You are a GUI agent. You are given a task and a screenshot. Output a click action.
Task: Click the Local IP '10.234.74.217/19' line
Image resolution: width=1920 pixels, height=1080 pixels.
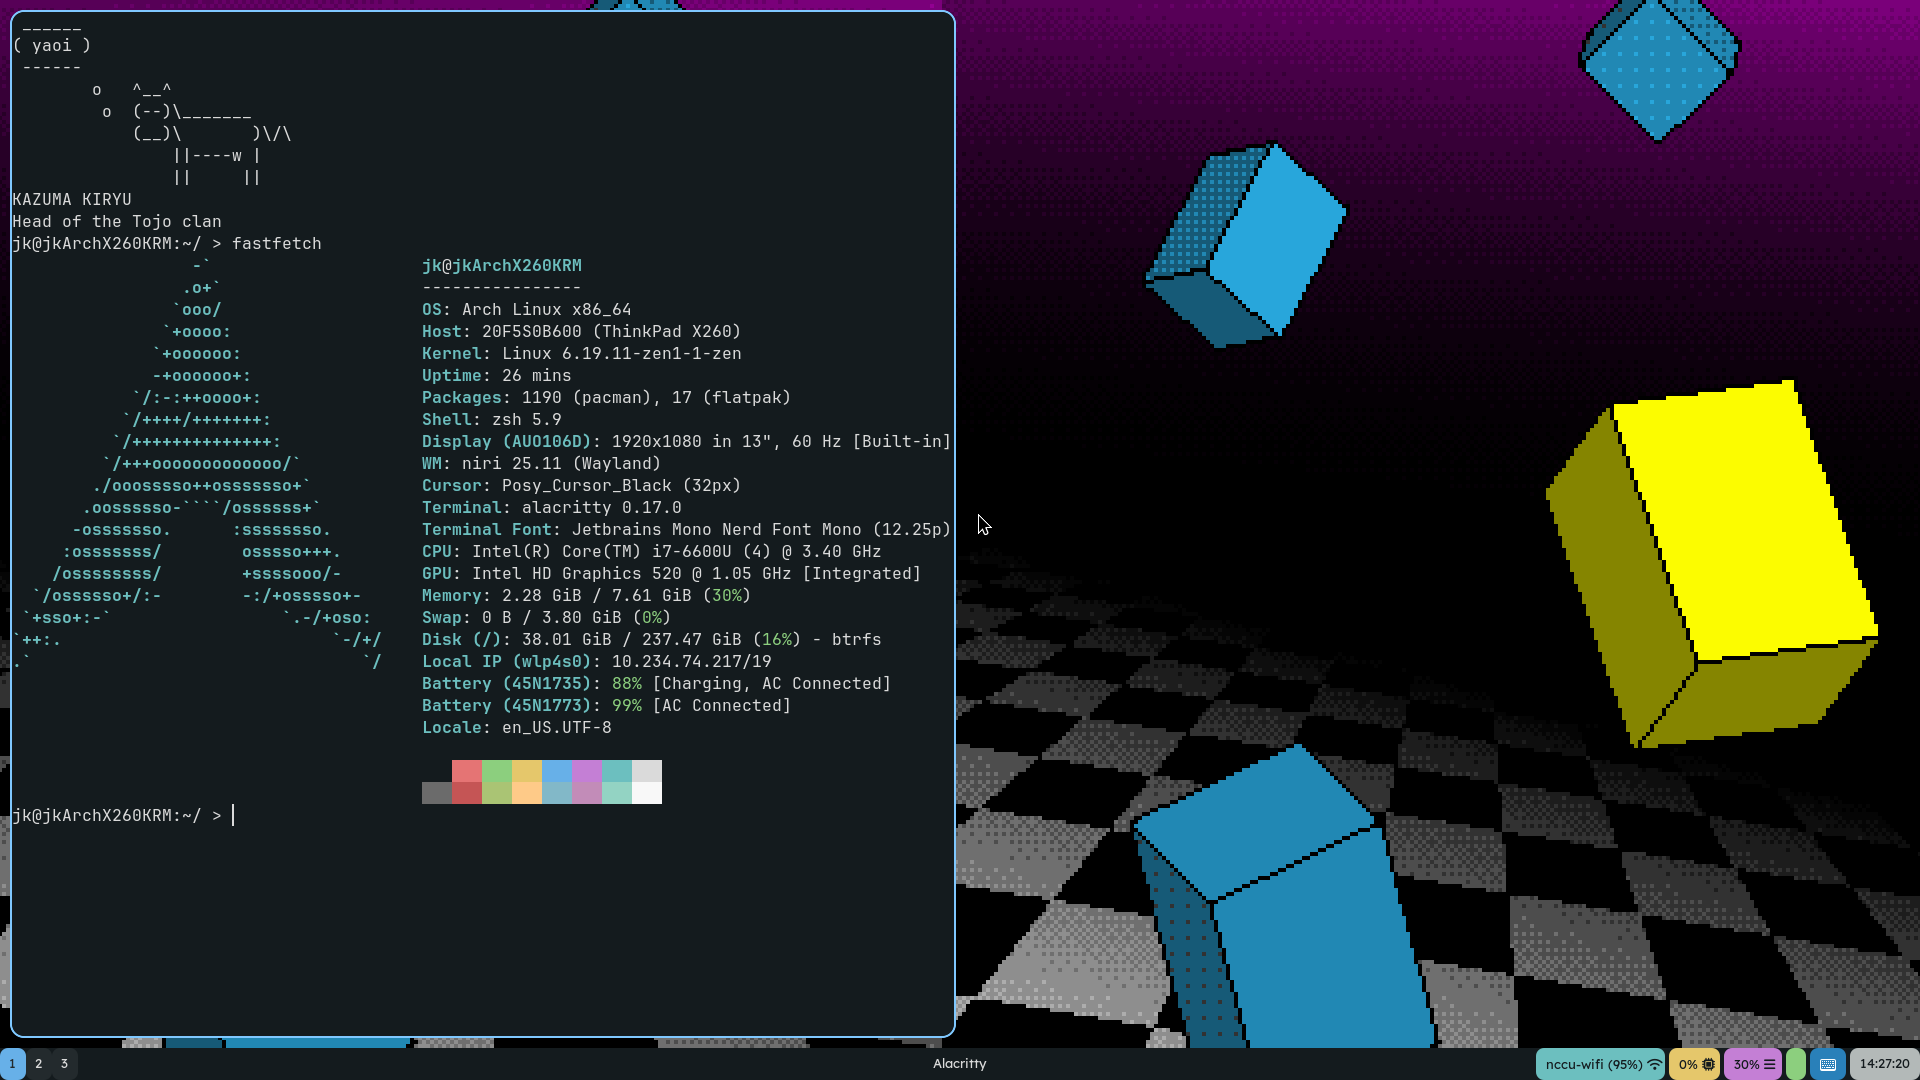[x=597, y=662]
